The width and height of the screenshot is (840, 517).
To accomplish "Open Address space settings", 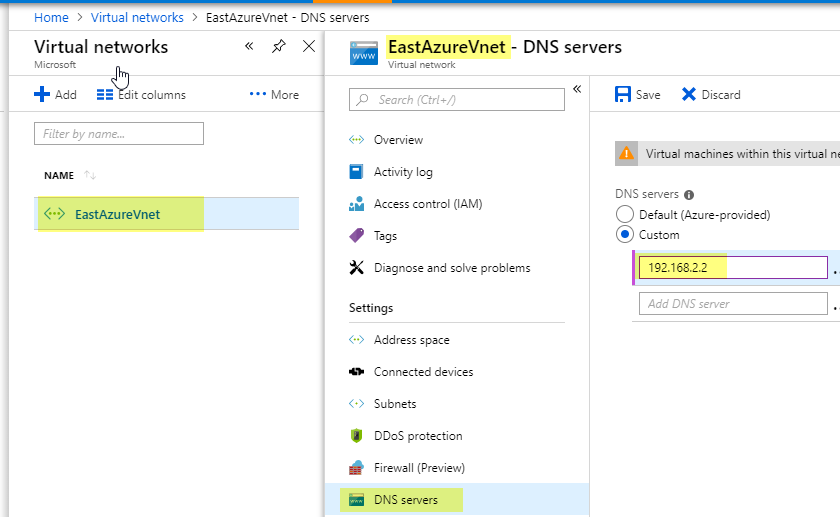I will (411, 340).
